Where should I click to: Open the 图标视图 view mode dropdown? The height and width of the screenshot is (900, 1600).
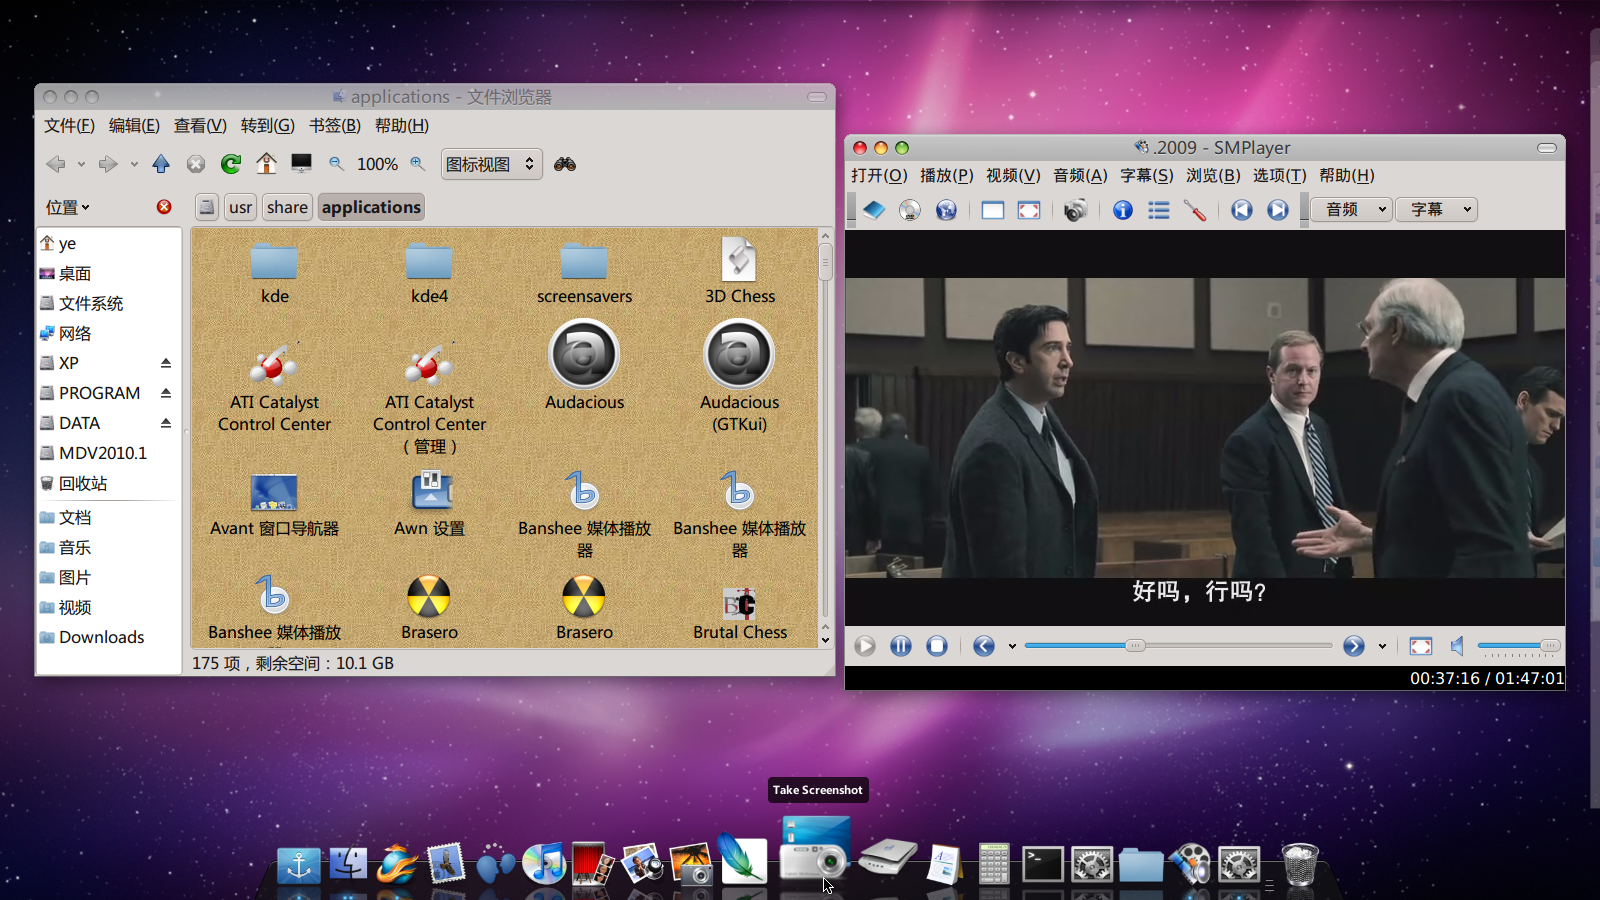coord(492,164)
